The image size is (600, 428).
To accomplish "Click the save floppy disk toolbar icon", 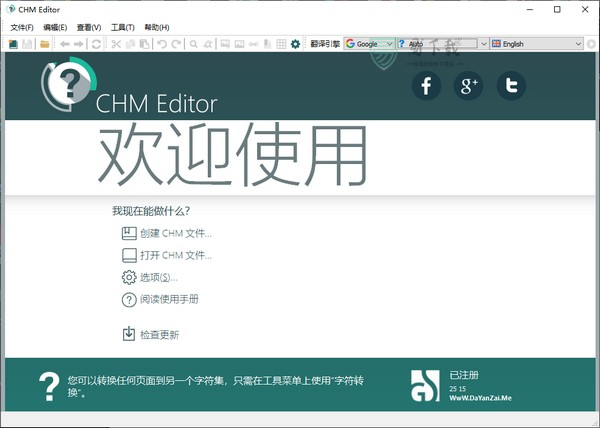I will (x=27, y=44).
